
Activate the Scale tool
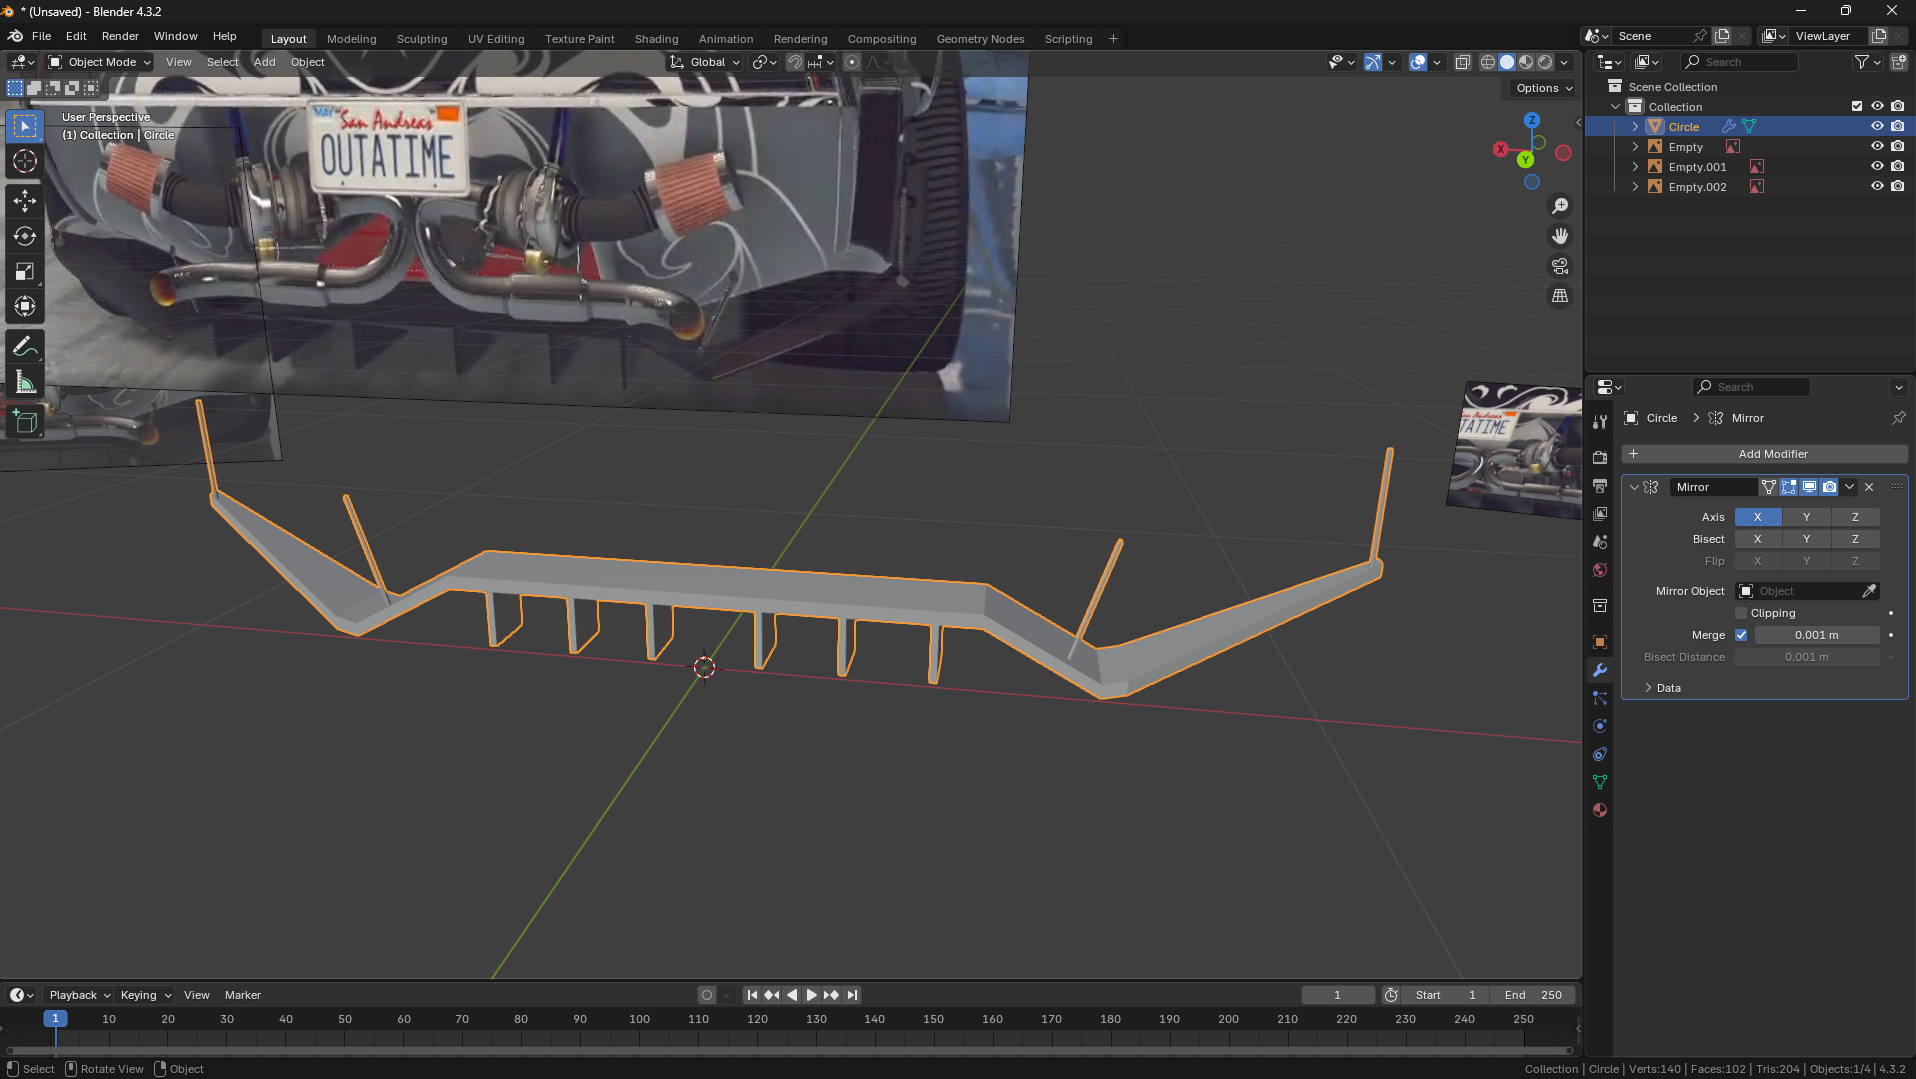click(x=25, y=271)
